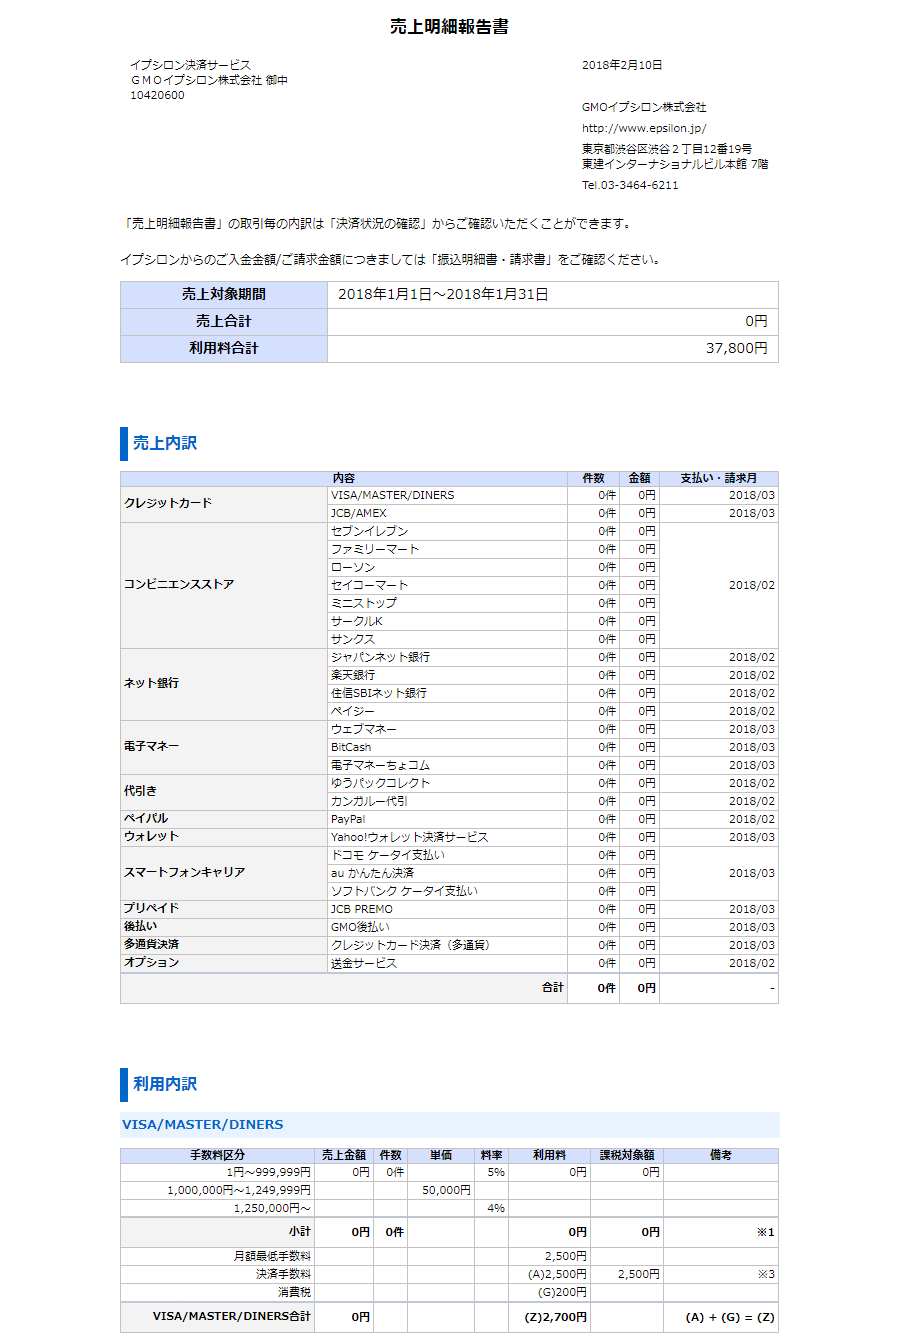The height and width of the screenshot is (1342, 900).
Task: Open the http://www.epsilon.jp/ URL
Action: [x=644, y=128]
